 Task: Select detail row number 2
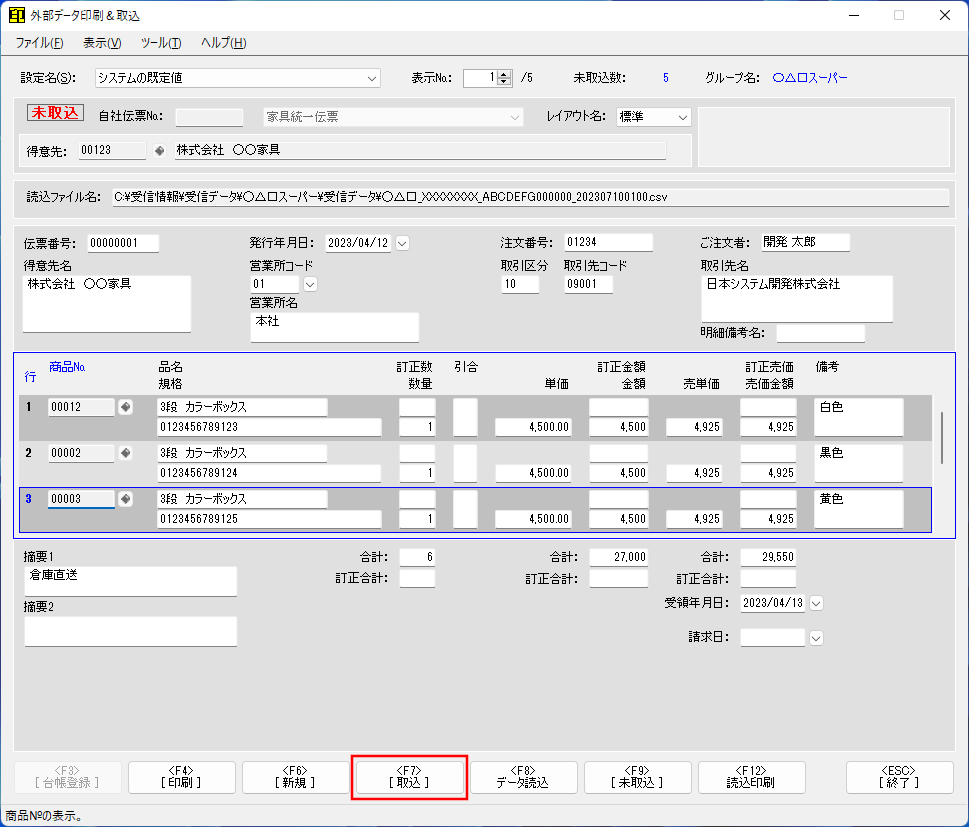[x=28, y=453]
